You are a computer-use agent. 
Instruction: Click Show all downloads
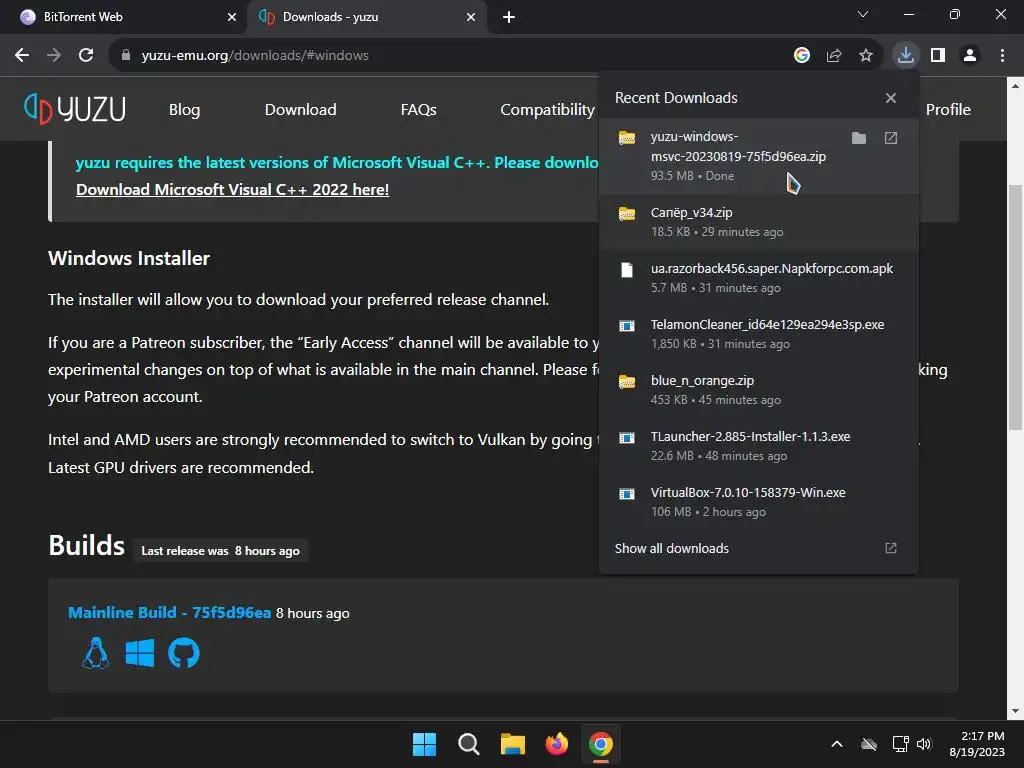click(759, 549)
